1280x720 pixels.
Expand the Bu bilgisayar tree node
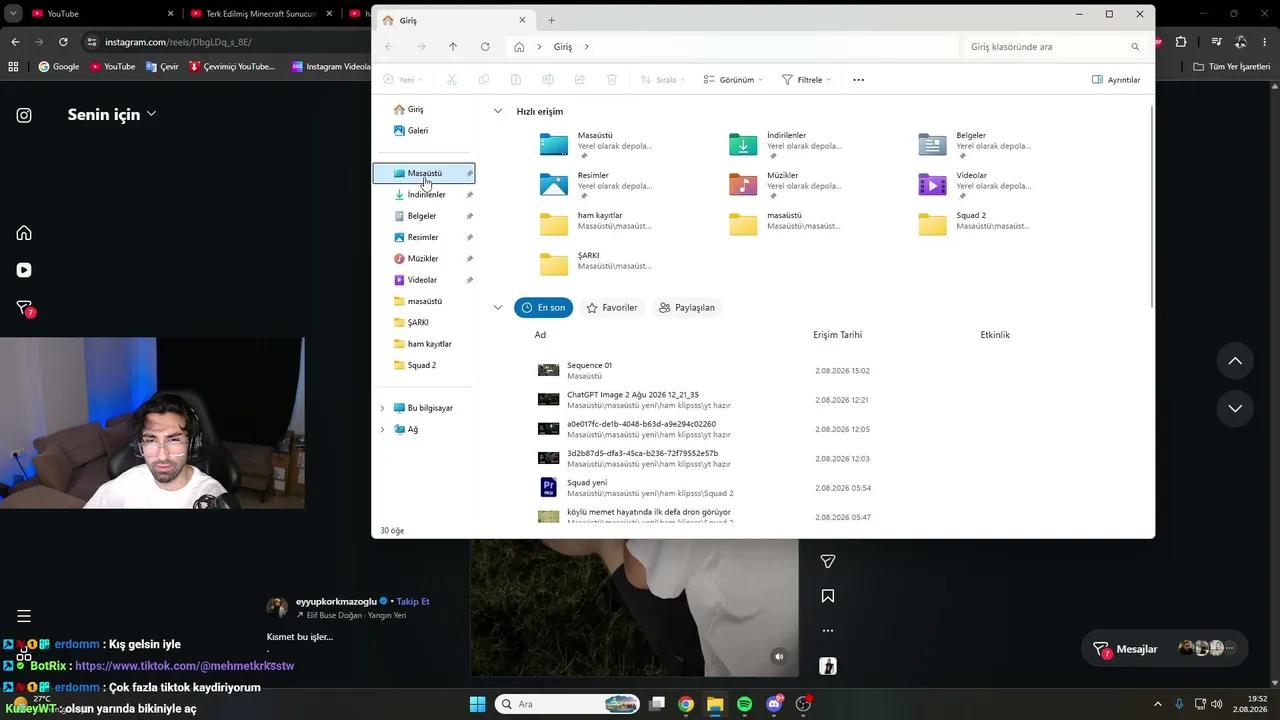click(382, 408)
